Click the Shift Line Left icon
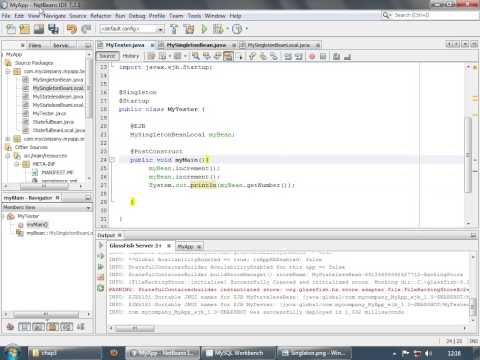The image size is (480, 360). point(288,56)
